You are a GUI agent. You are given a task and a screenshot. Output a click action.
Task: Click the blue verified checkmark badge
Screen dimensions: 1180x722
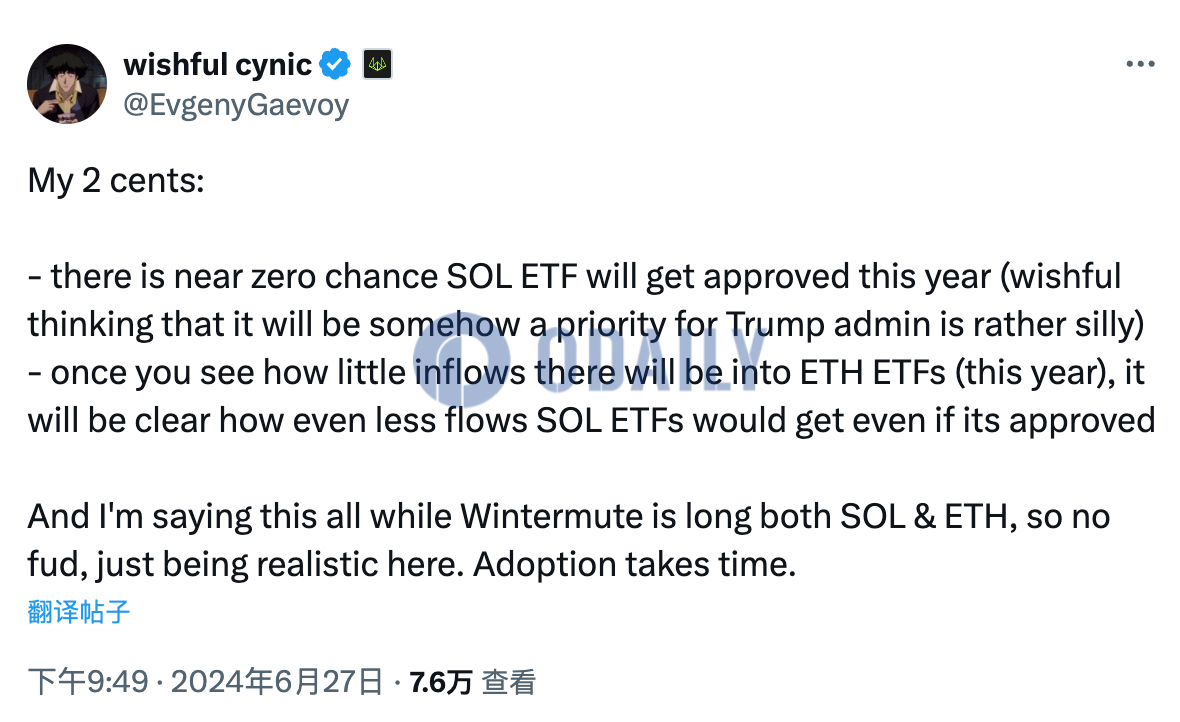[x=335, y=64]
